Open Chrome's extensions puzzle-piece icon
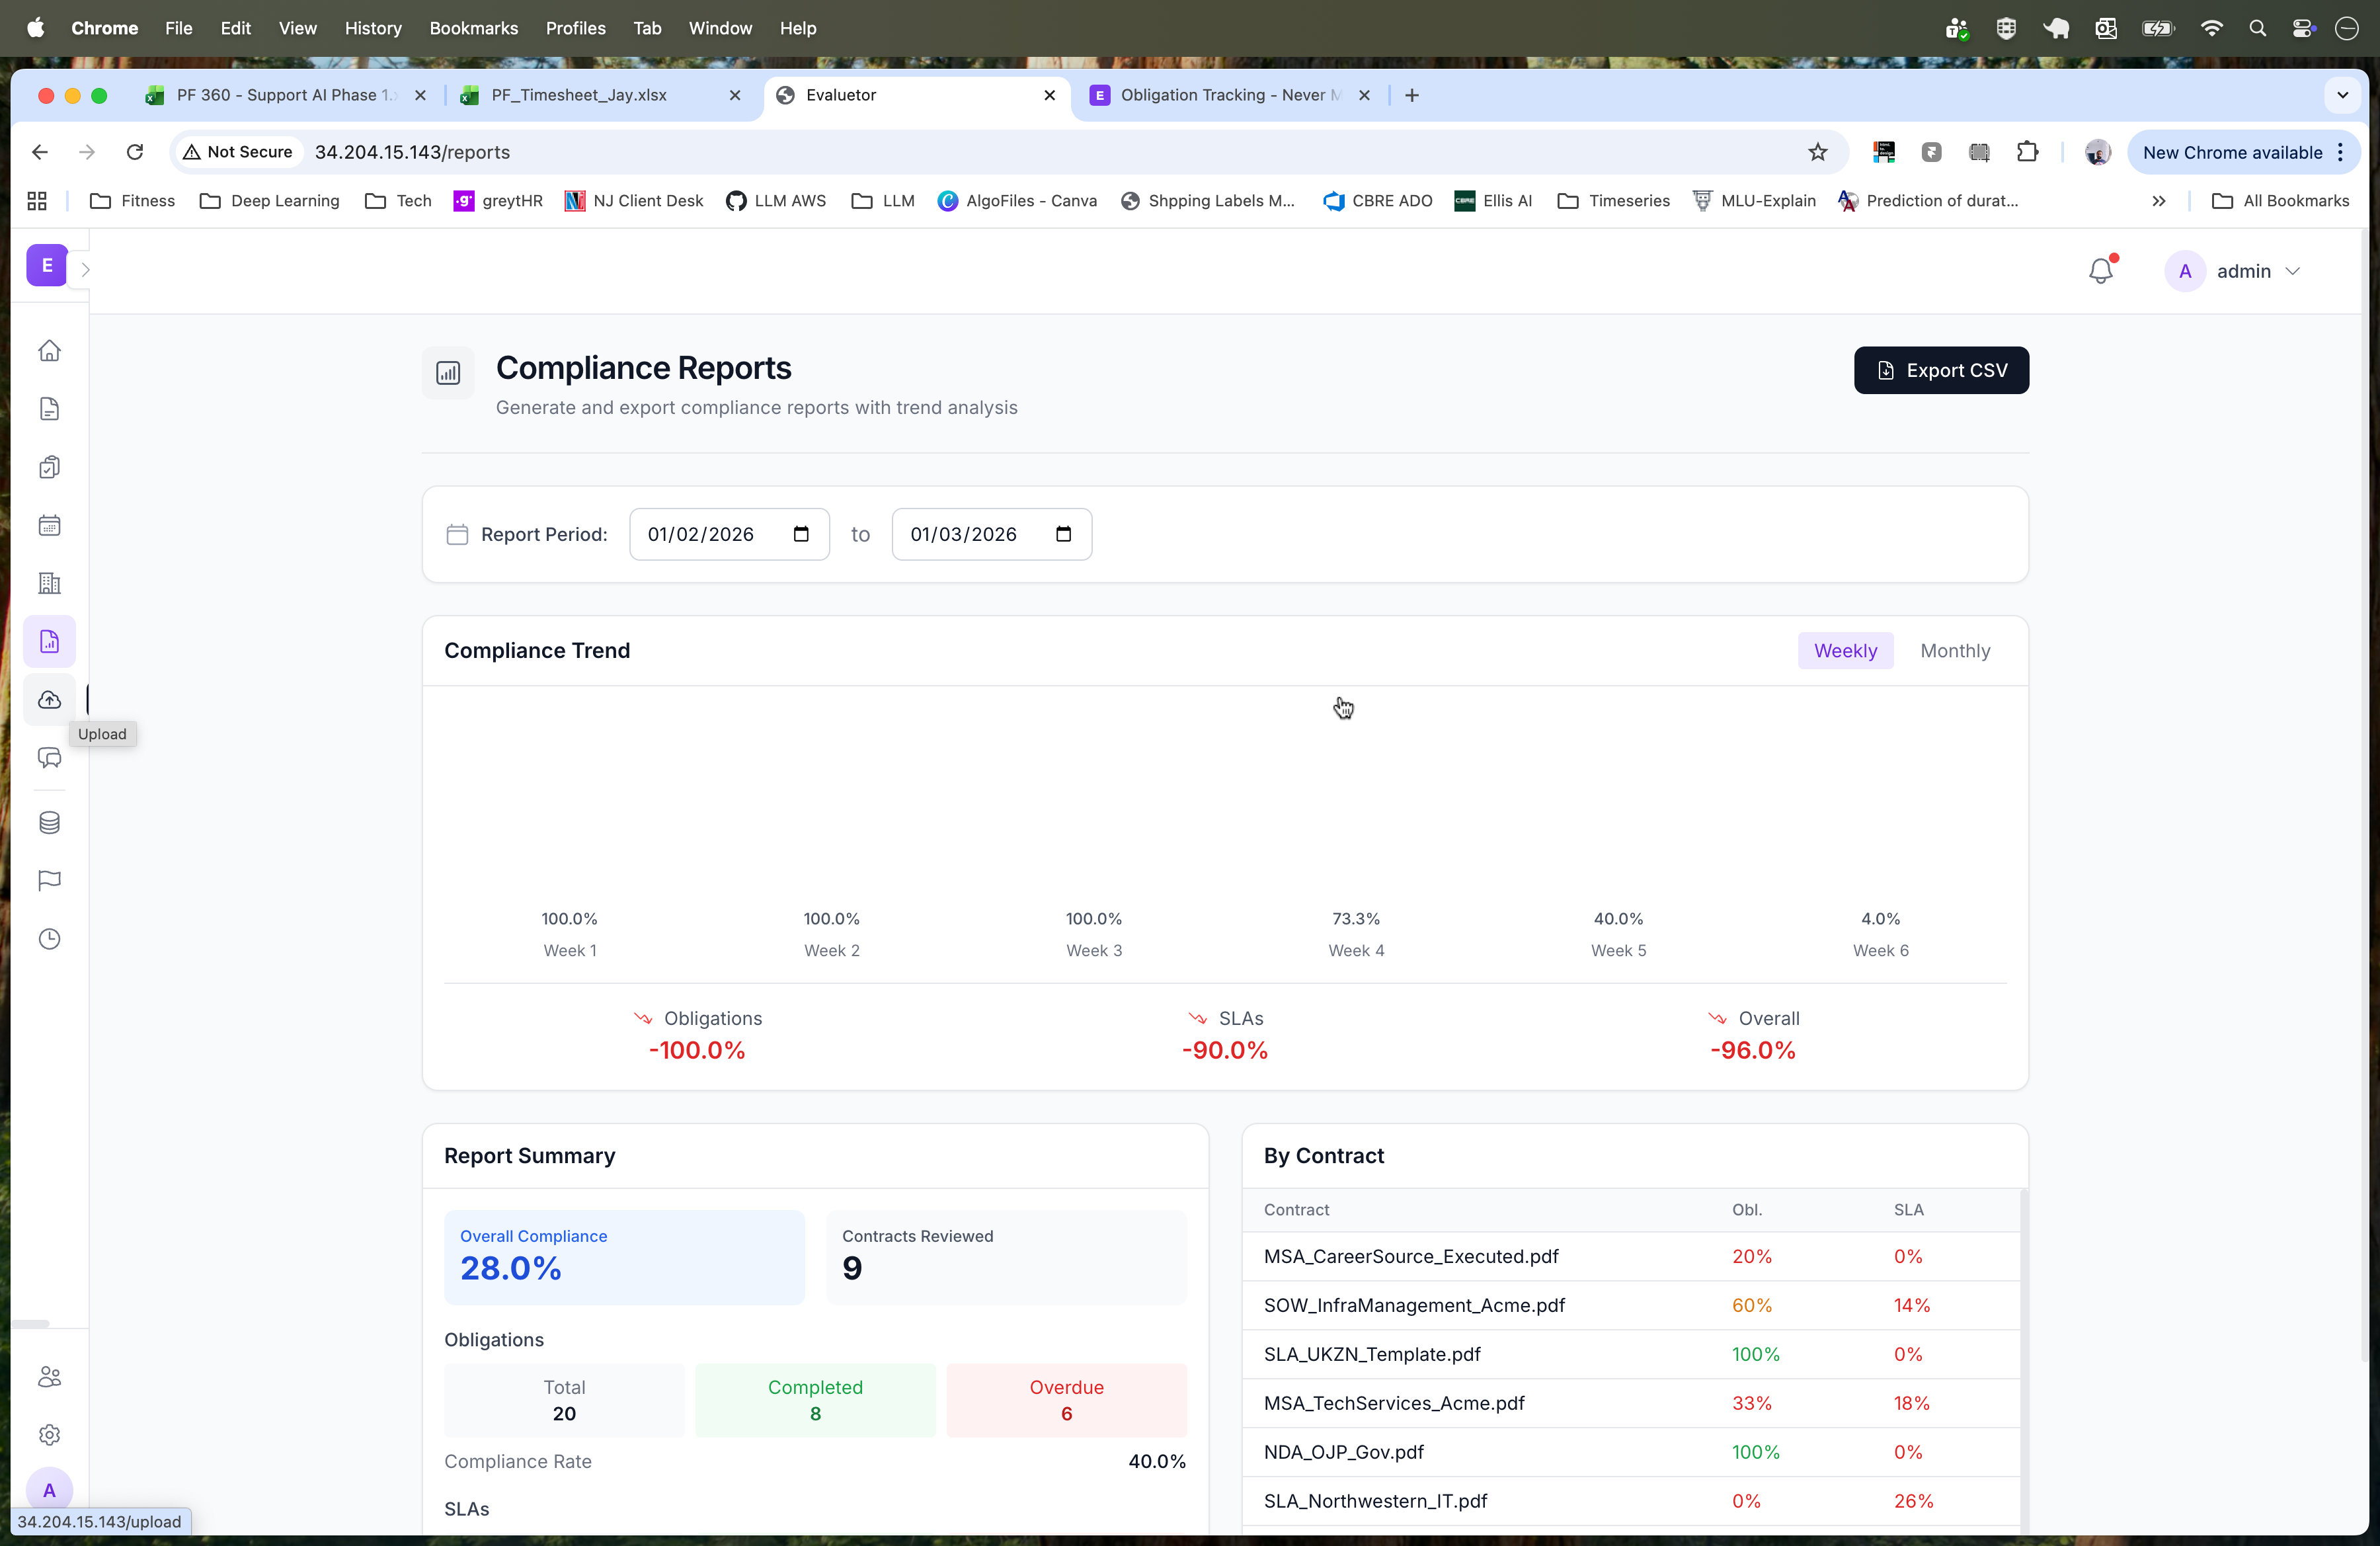The height and width of the screenshot is (1546, 2380). coord(2028,152)
